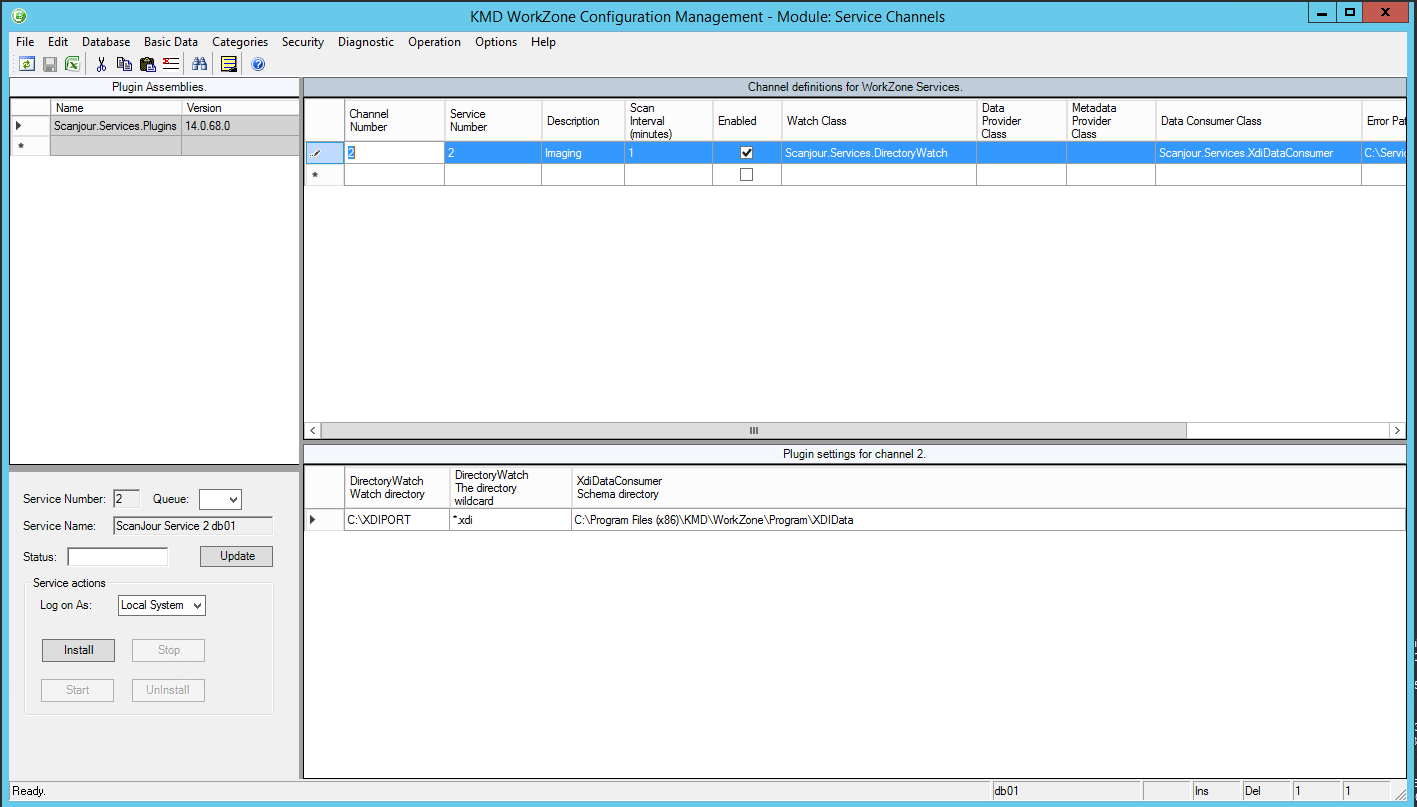Click the XDIData schema directory cell
This screenshot has height=807, width=1417.
[x=988, y=520]
